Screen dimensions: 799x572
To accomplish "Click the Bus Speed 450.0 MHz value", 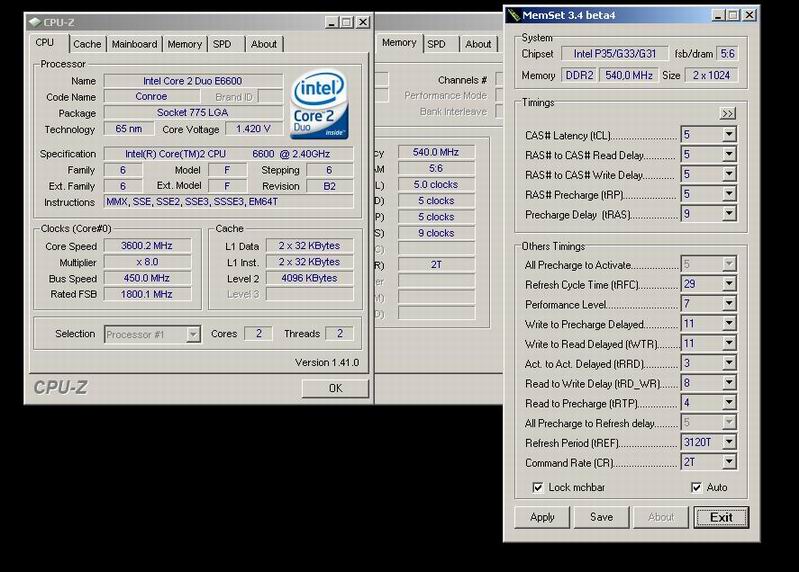I will 147,278.
